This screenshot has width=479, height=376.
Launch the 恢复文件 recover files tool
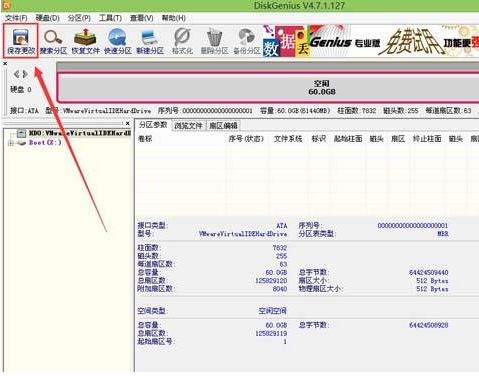pos(85,41)
